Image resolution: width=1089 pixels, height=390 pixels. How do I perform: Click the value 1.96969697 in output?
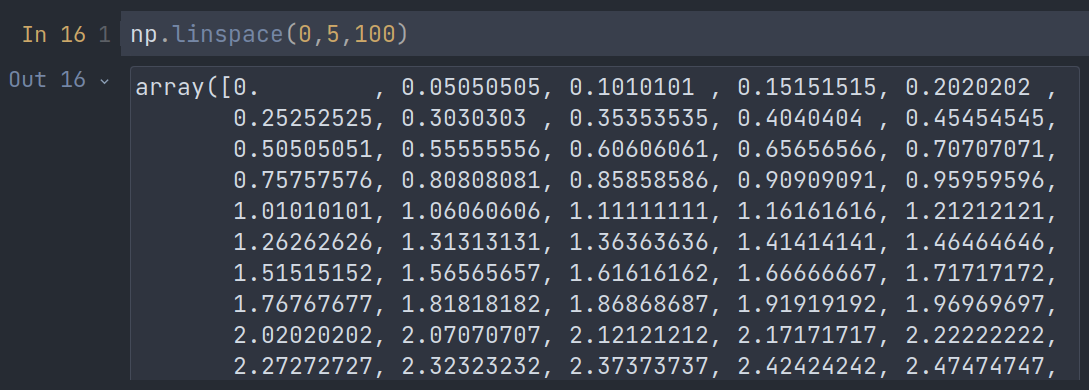(x=975, y=305)
